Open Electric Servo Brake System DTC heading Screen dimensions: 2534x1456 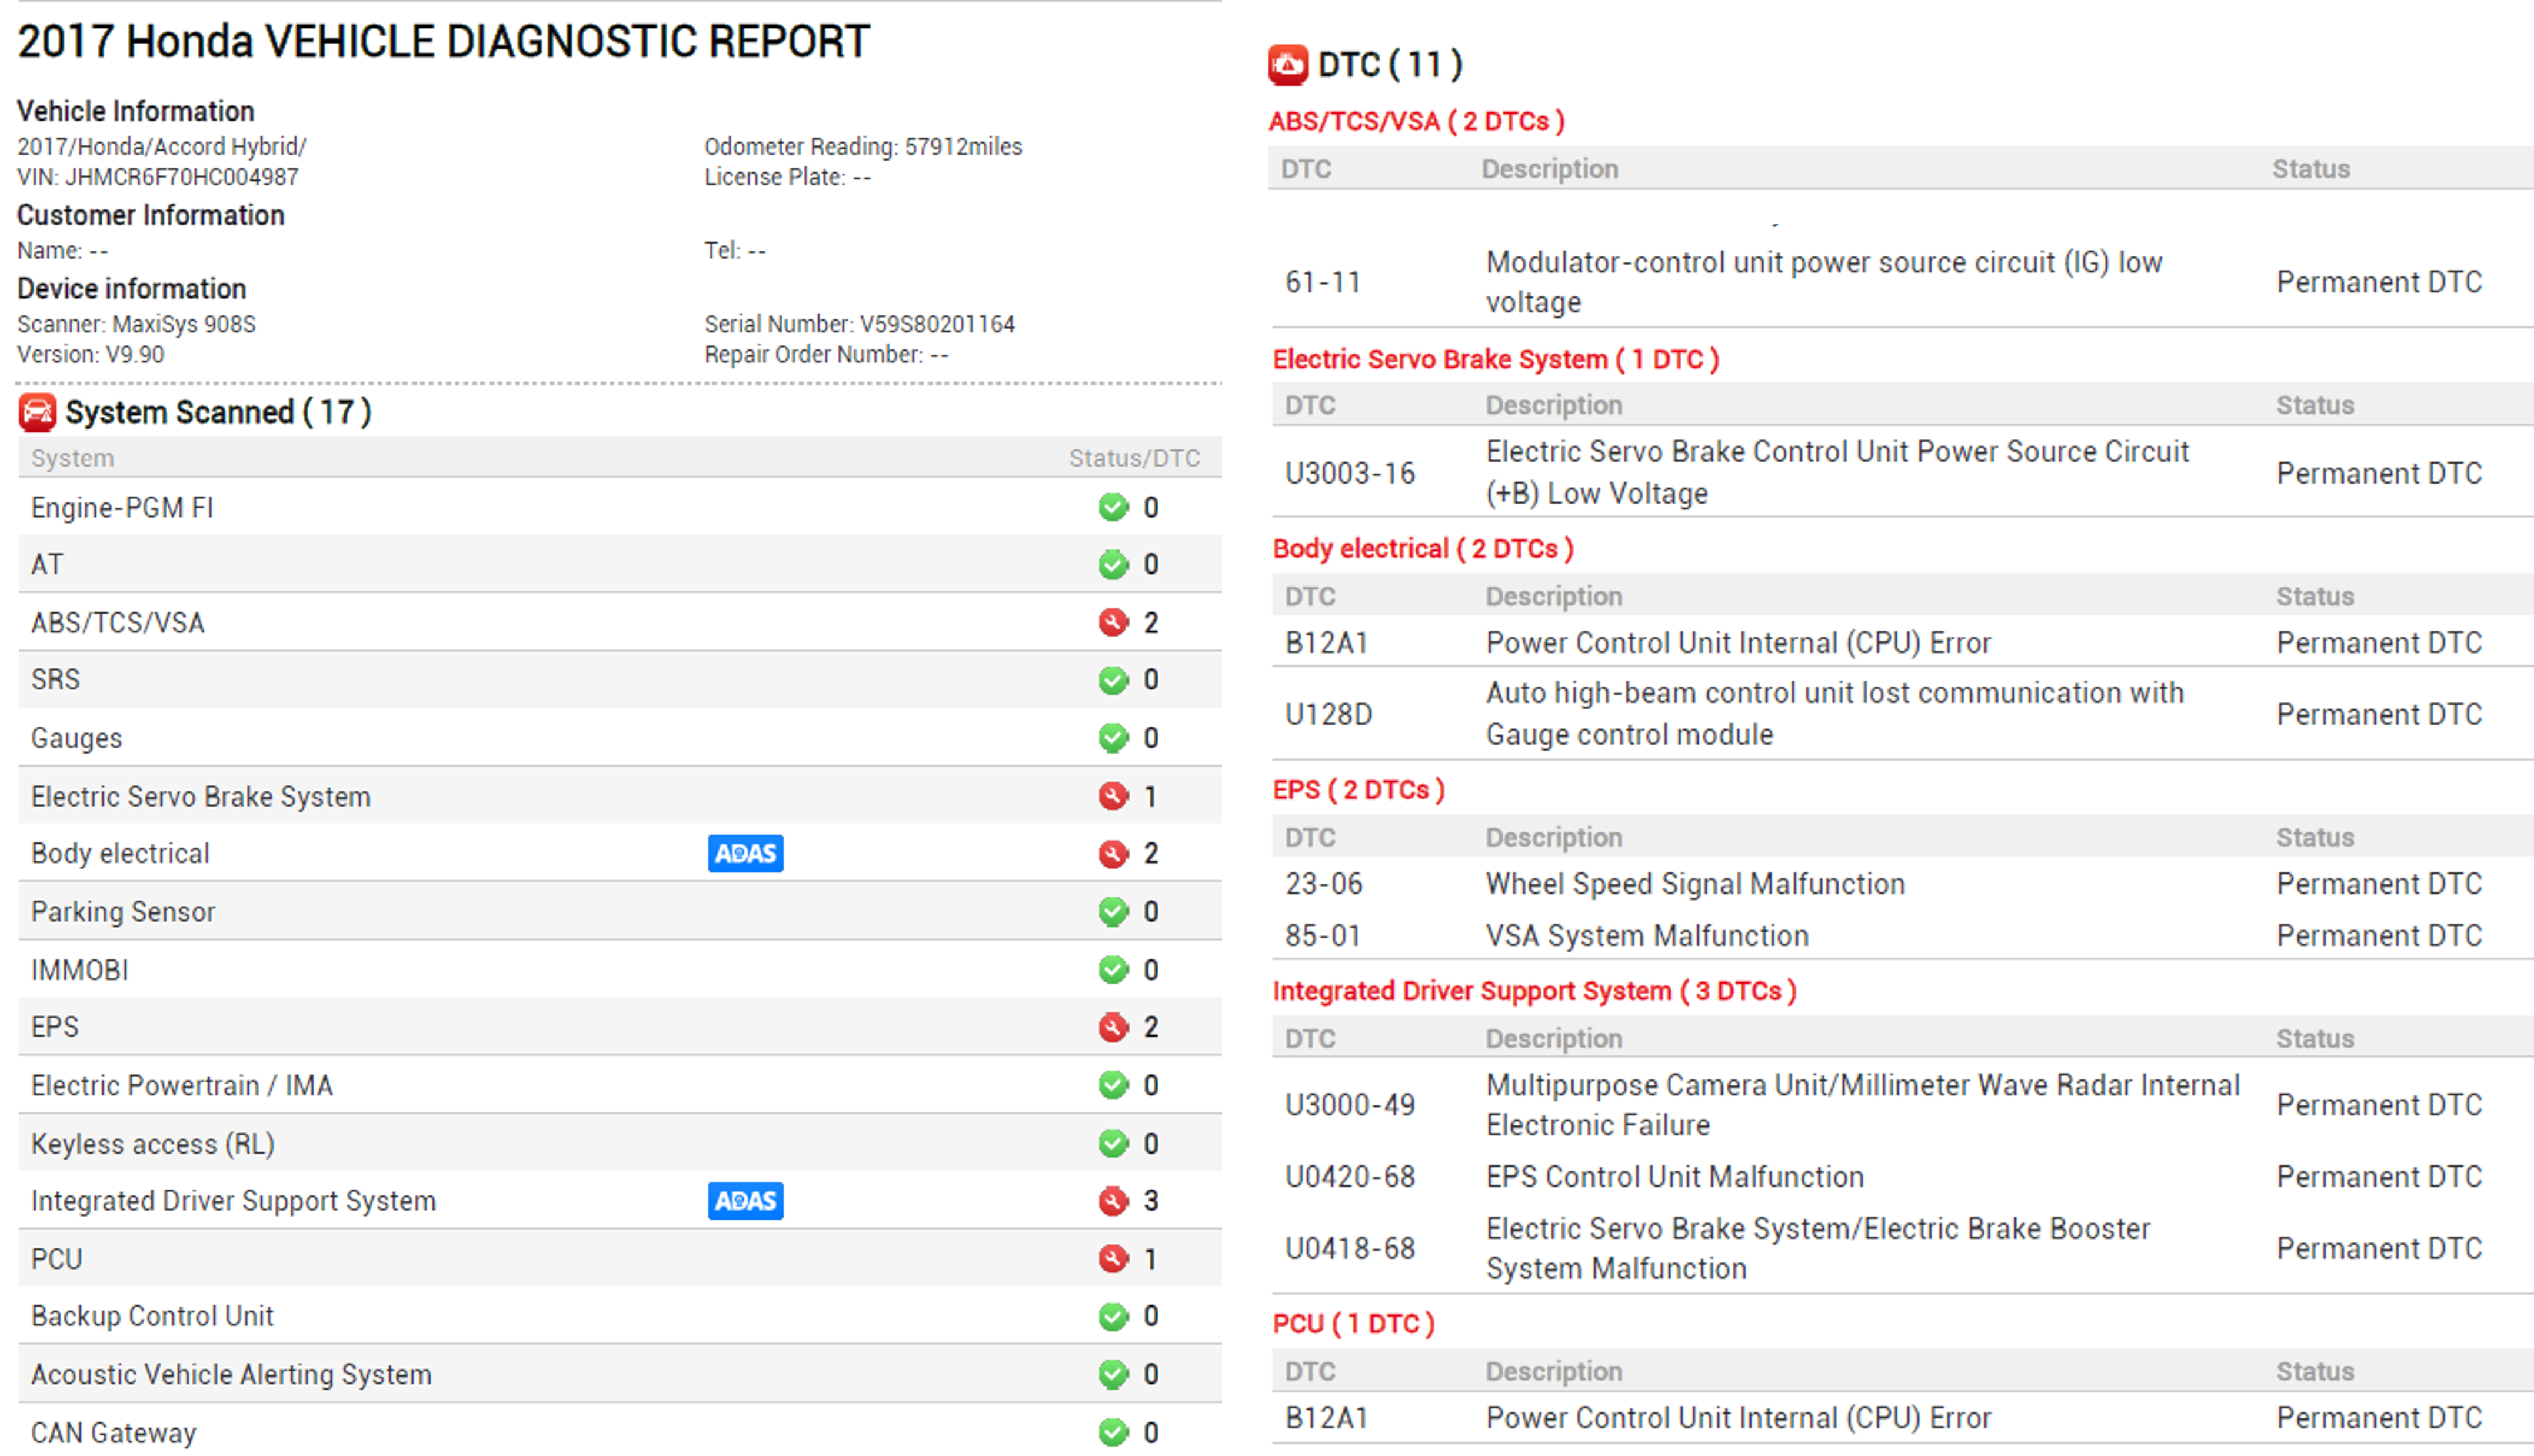click(1495, 359)
